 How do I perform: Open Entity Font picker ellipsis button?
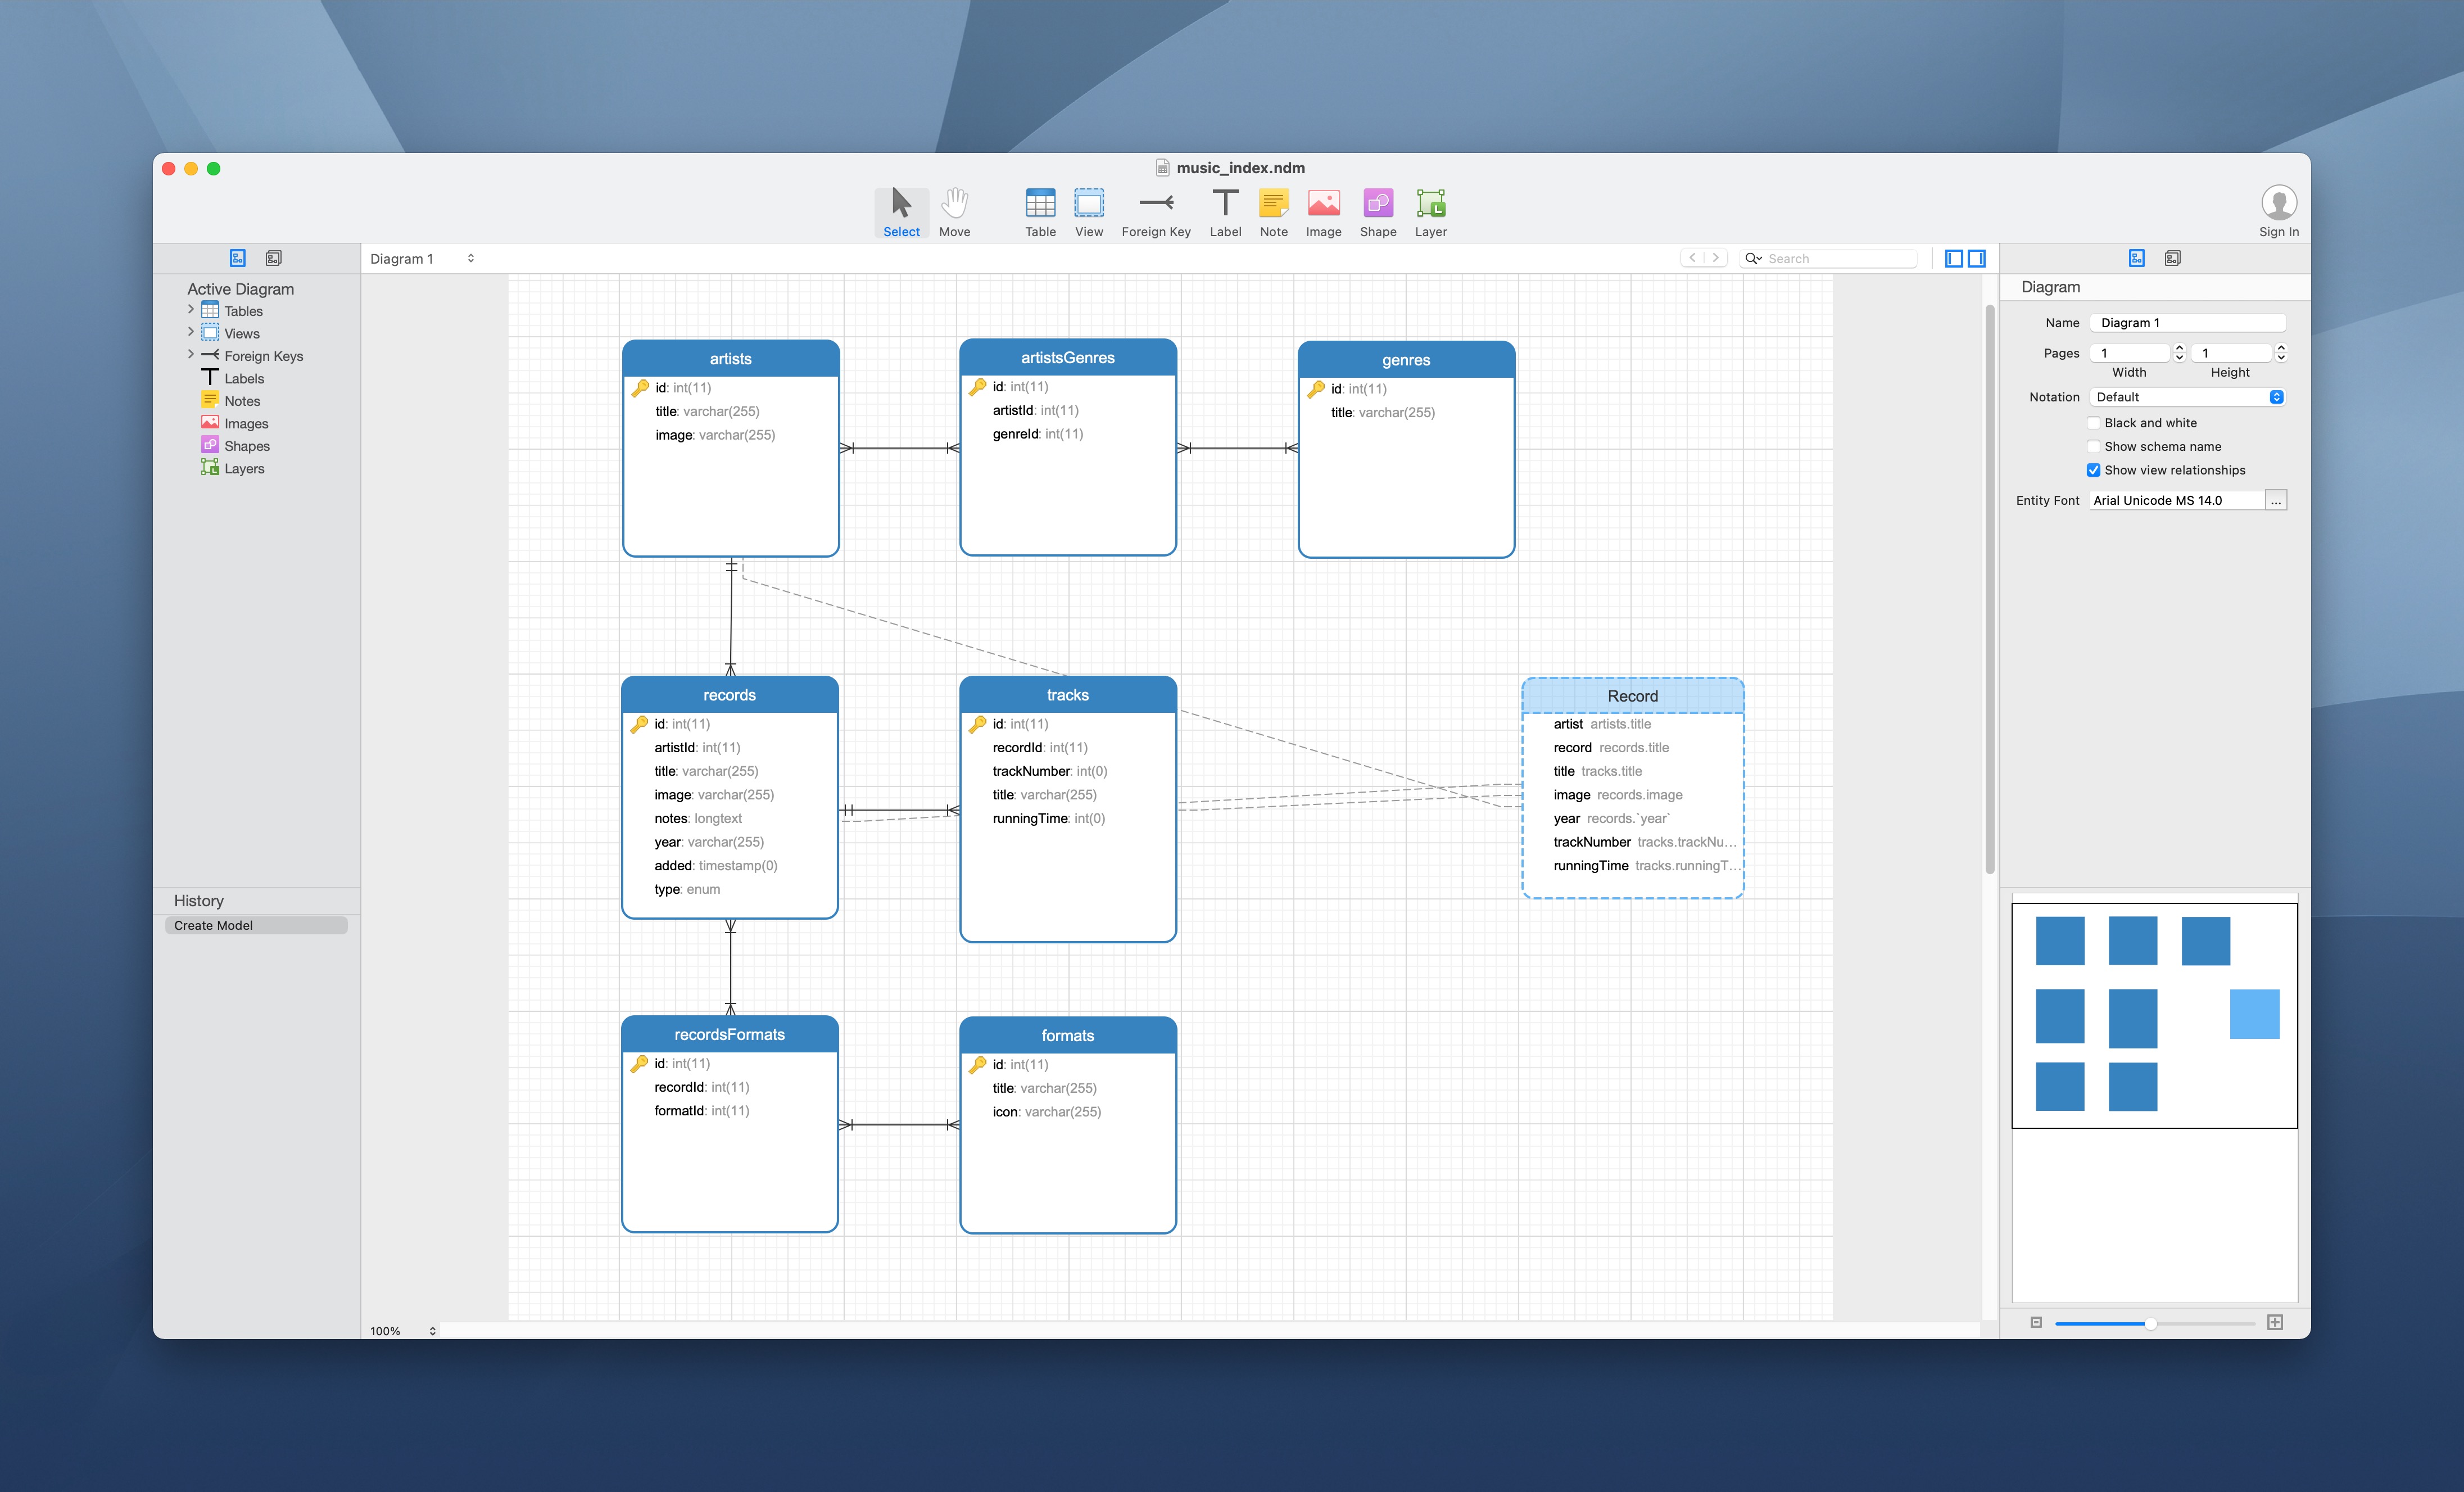click(2276, 500)
